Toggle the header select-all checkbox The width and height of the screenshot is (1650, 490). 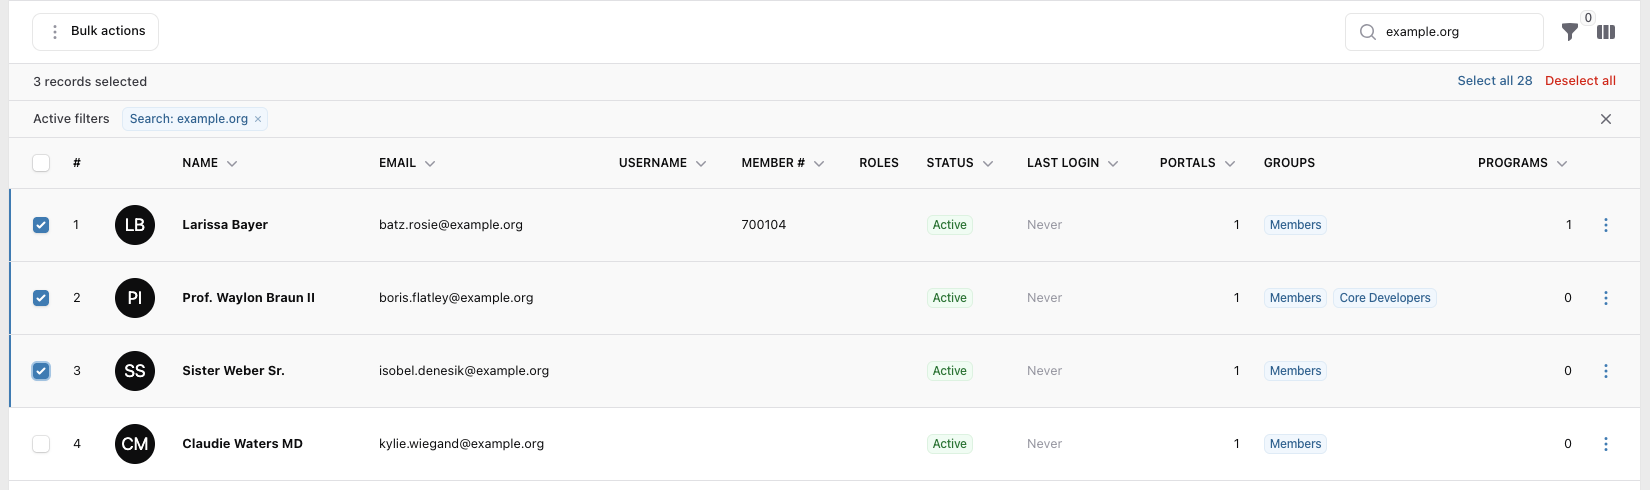pyautogui.click(x=41, y=163)
